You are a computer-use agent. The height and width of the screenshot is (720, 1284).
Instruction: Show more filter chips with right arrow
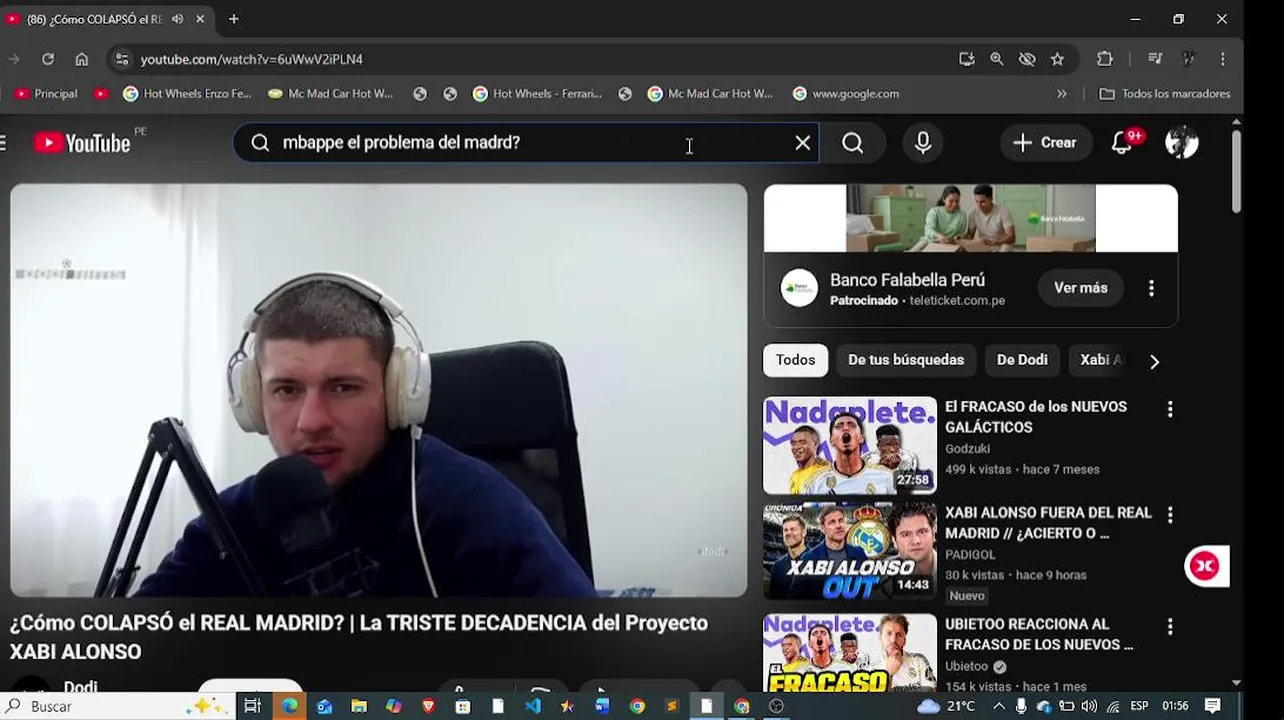click(x=1154, y=361)
